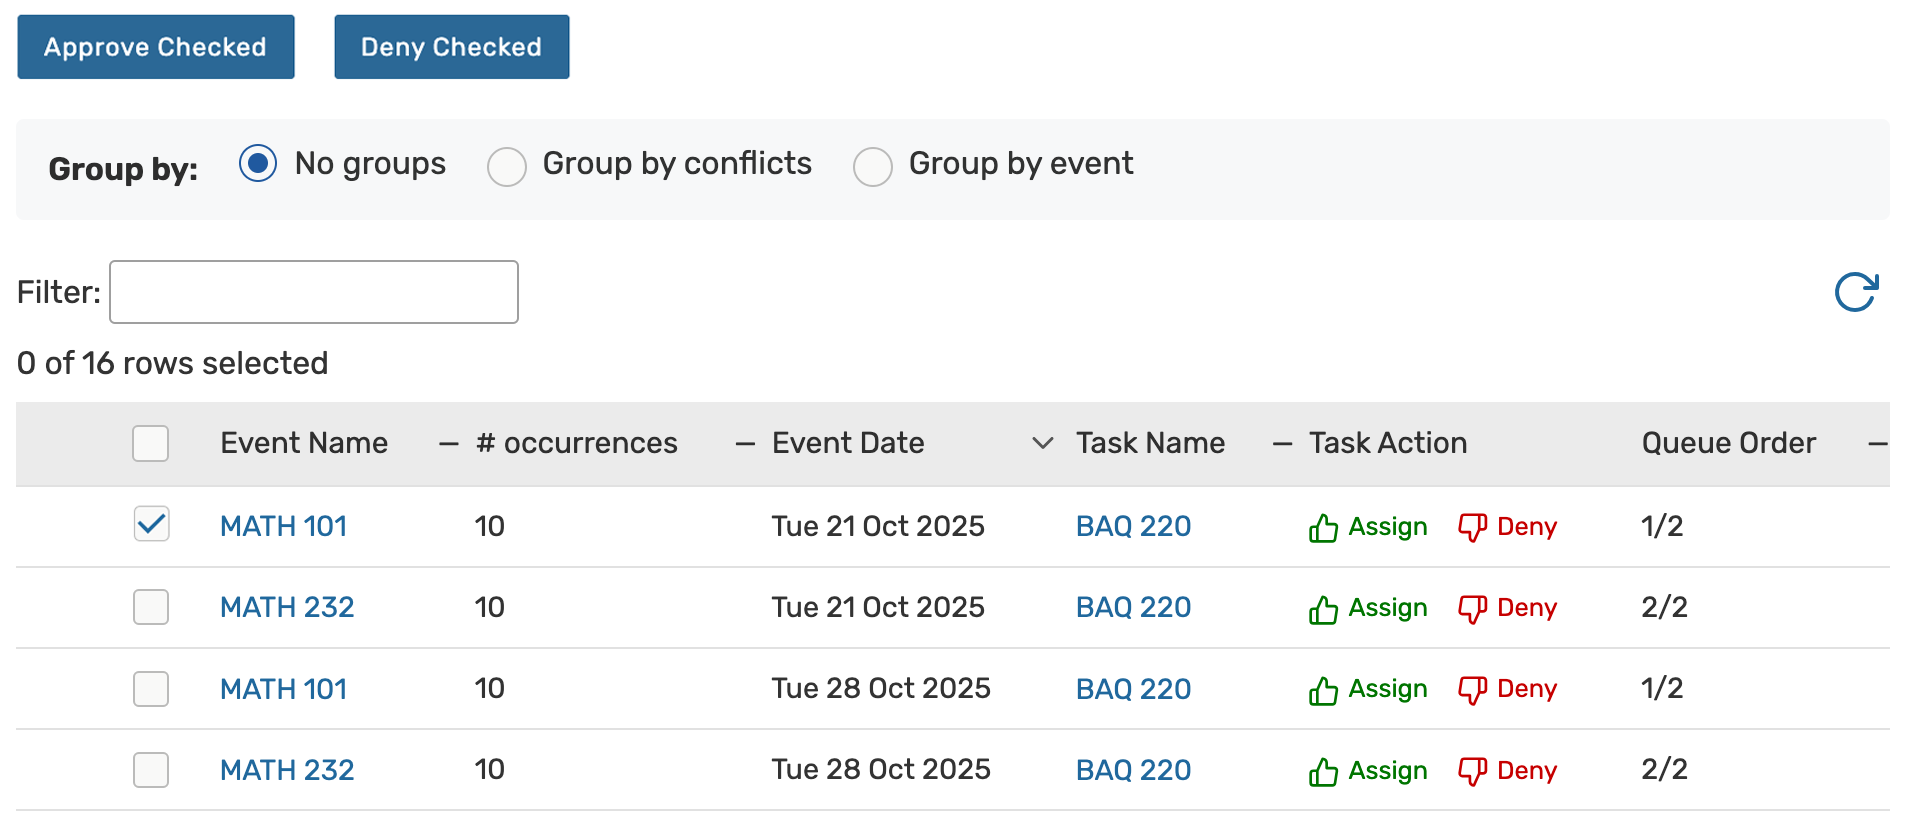Deny MATH 232 on Tue 28 Oct 2025

1507,771
